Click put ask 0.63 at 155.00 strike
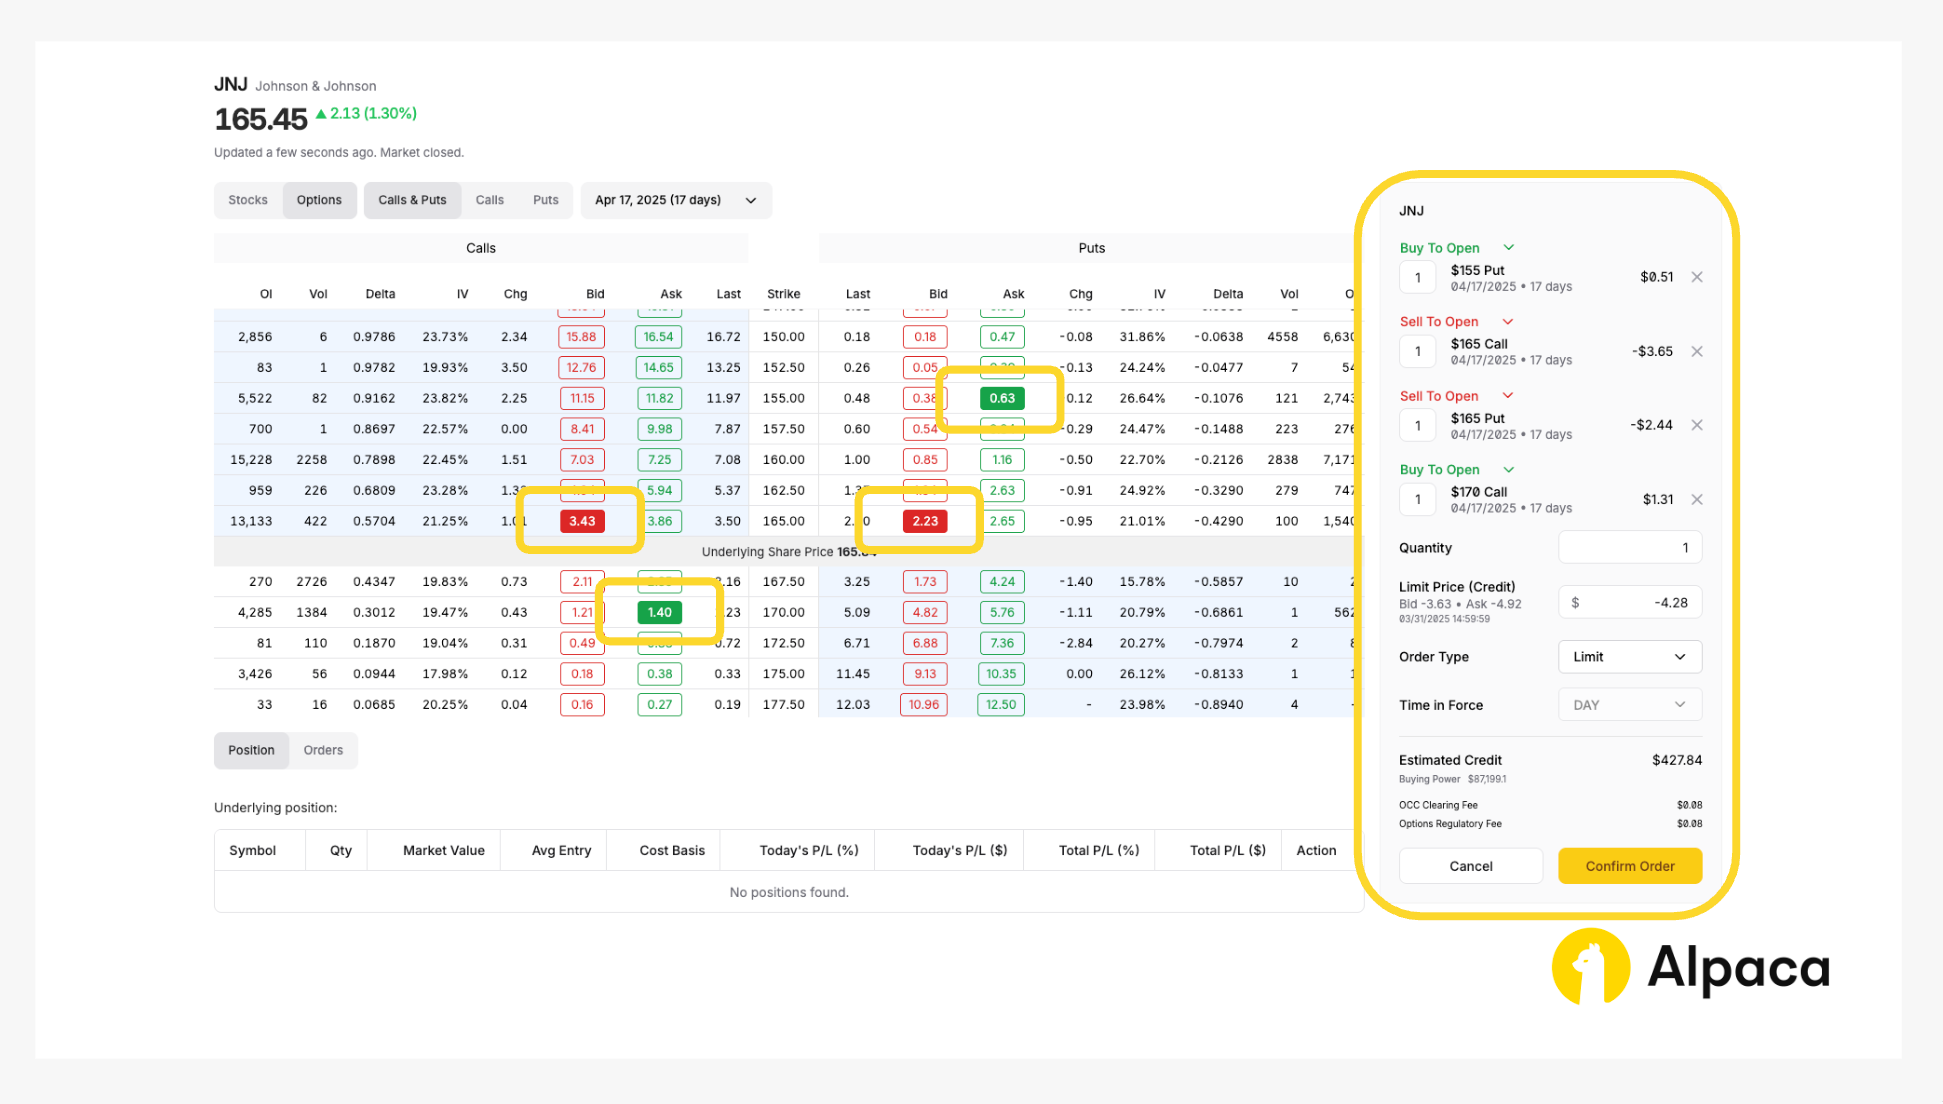 1002,398
